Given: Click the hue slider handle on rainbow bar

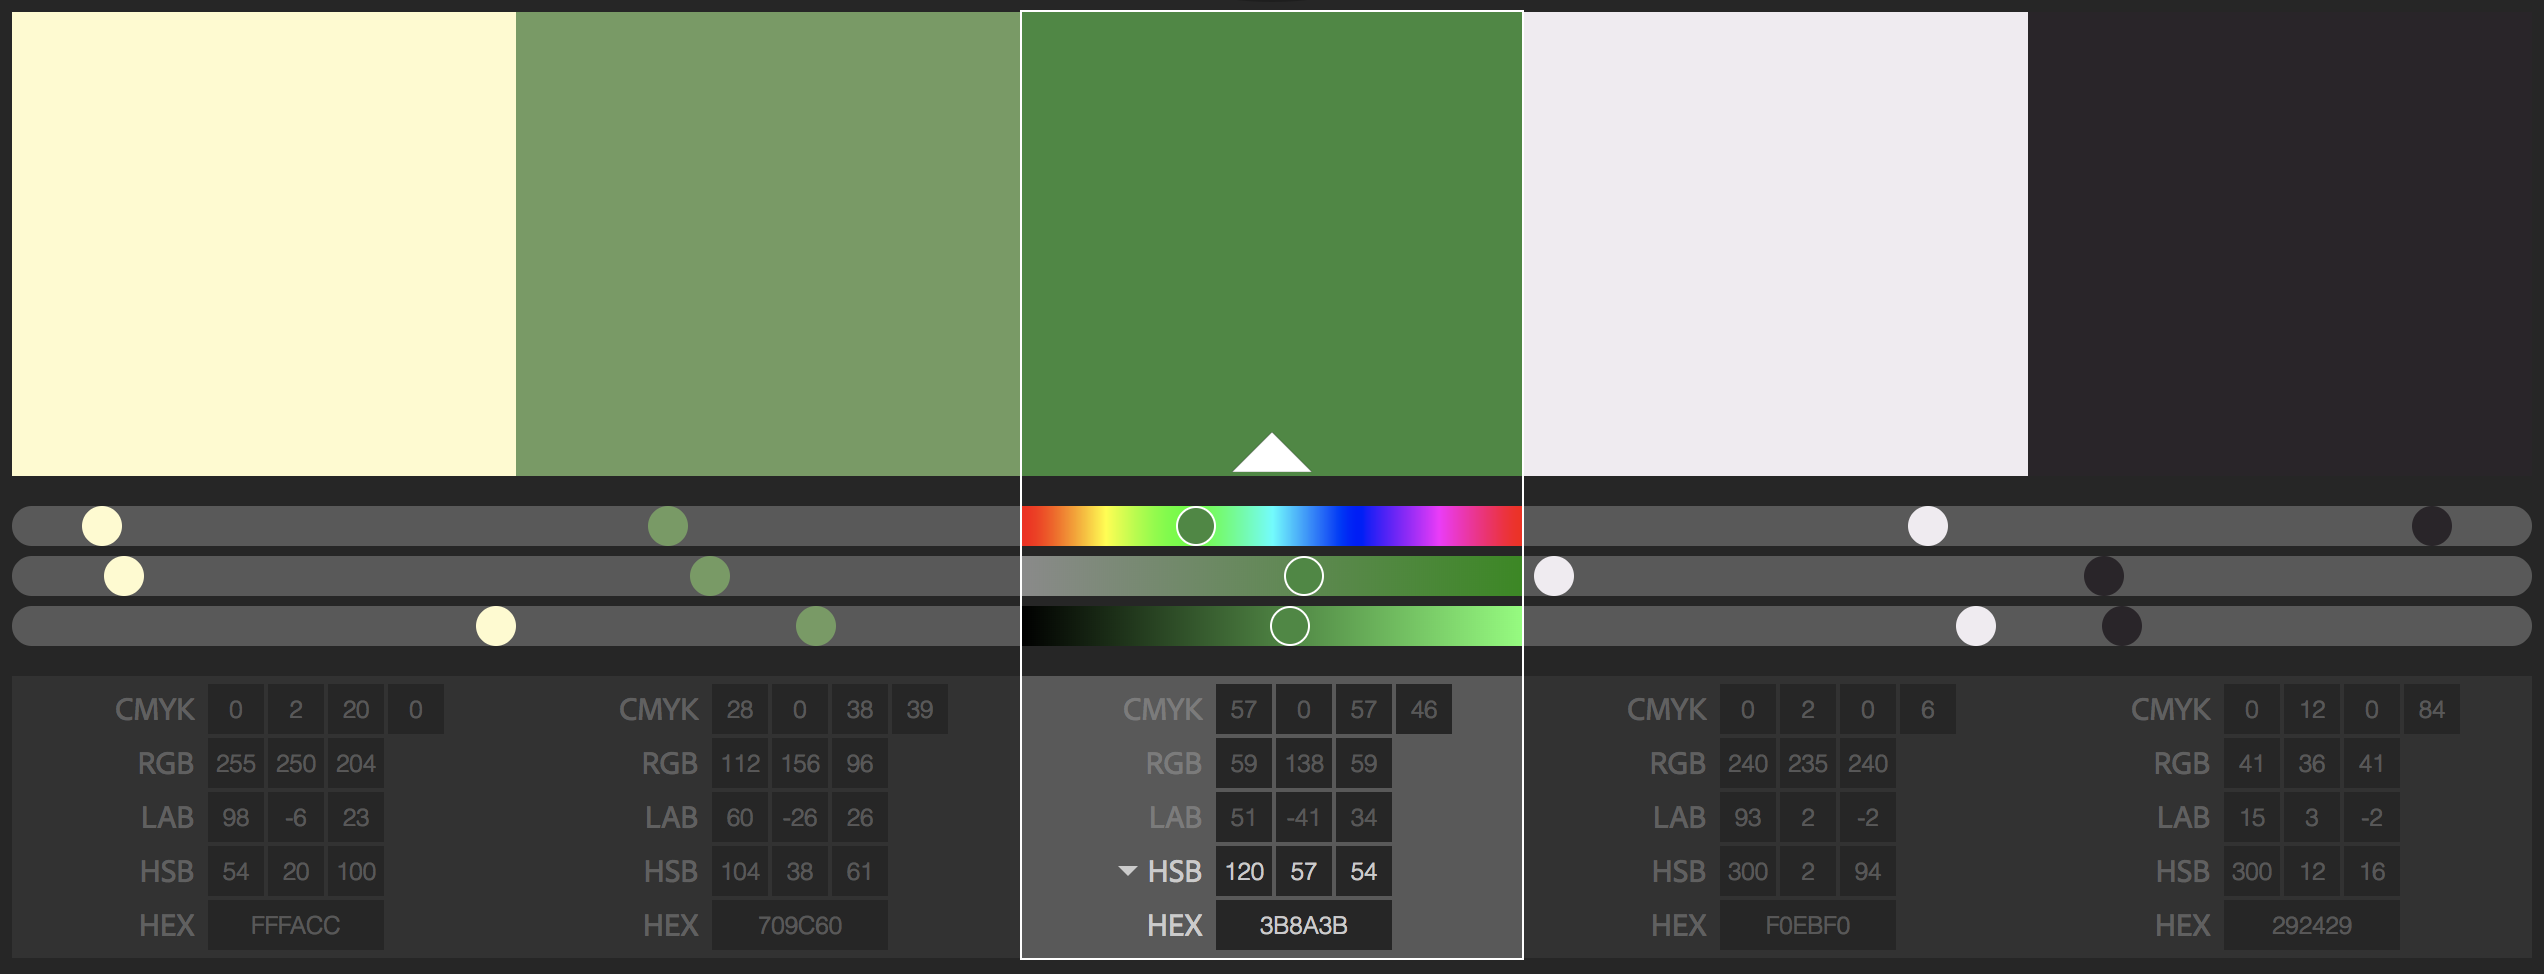Looking at the screenshot, I should coord(1196,526).
